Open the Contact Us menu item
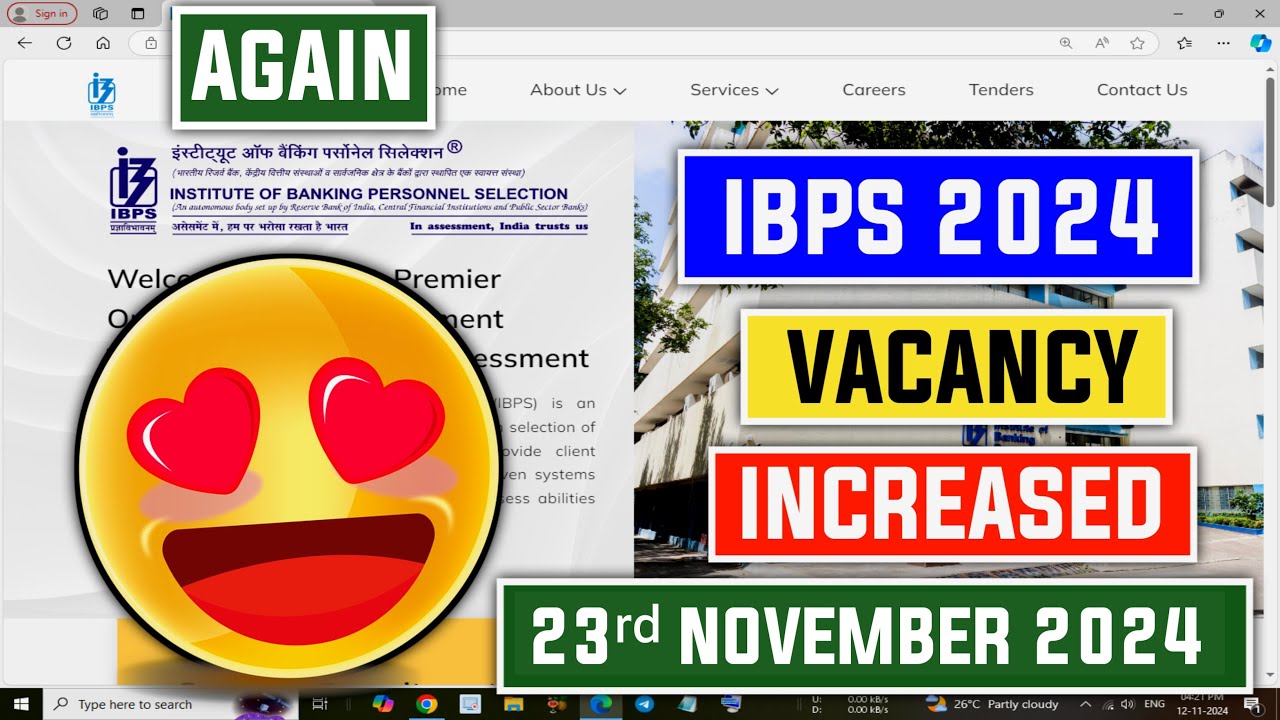This screenshot has height=720, width=1280. (x=1142, y=90)
